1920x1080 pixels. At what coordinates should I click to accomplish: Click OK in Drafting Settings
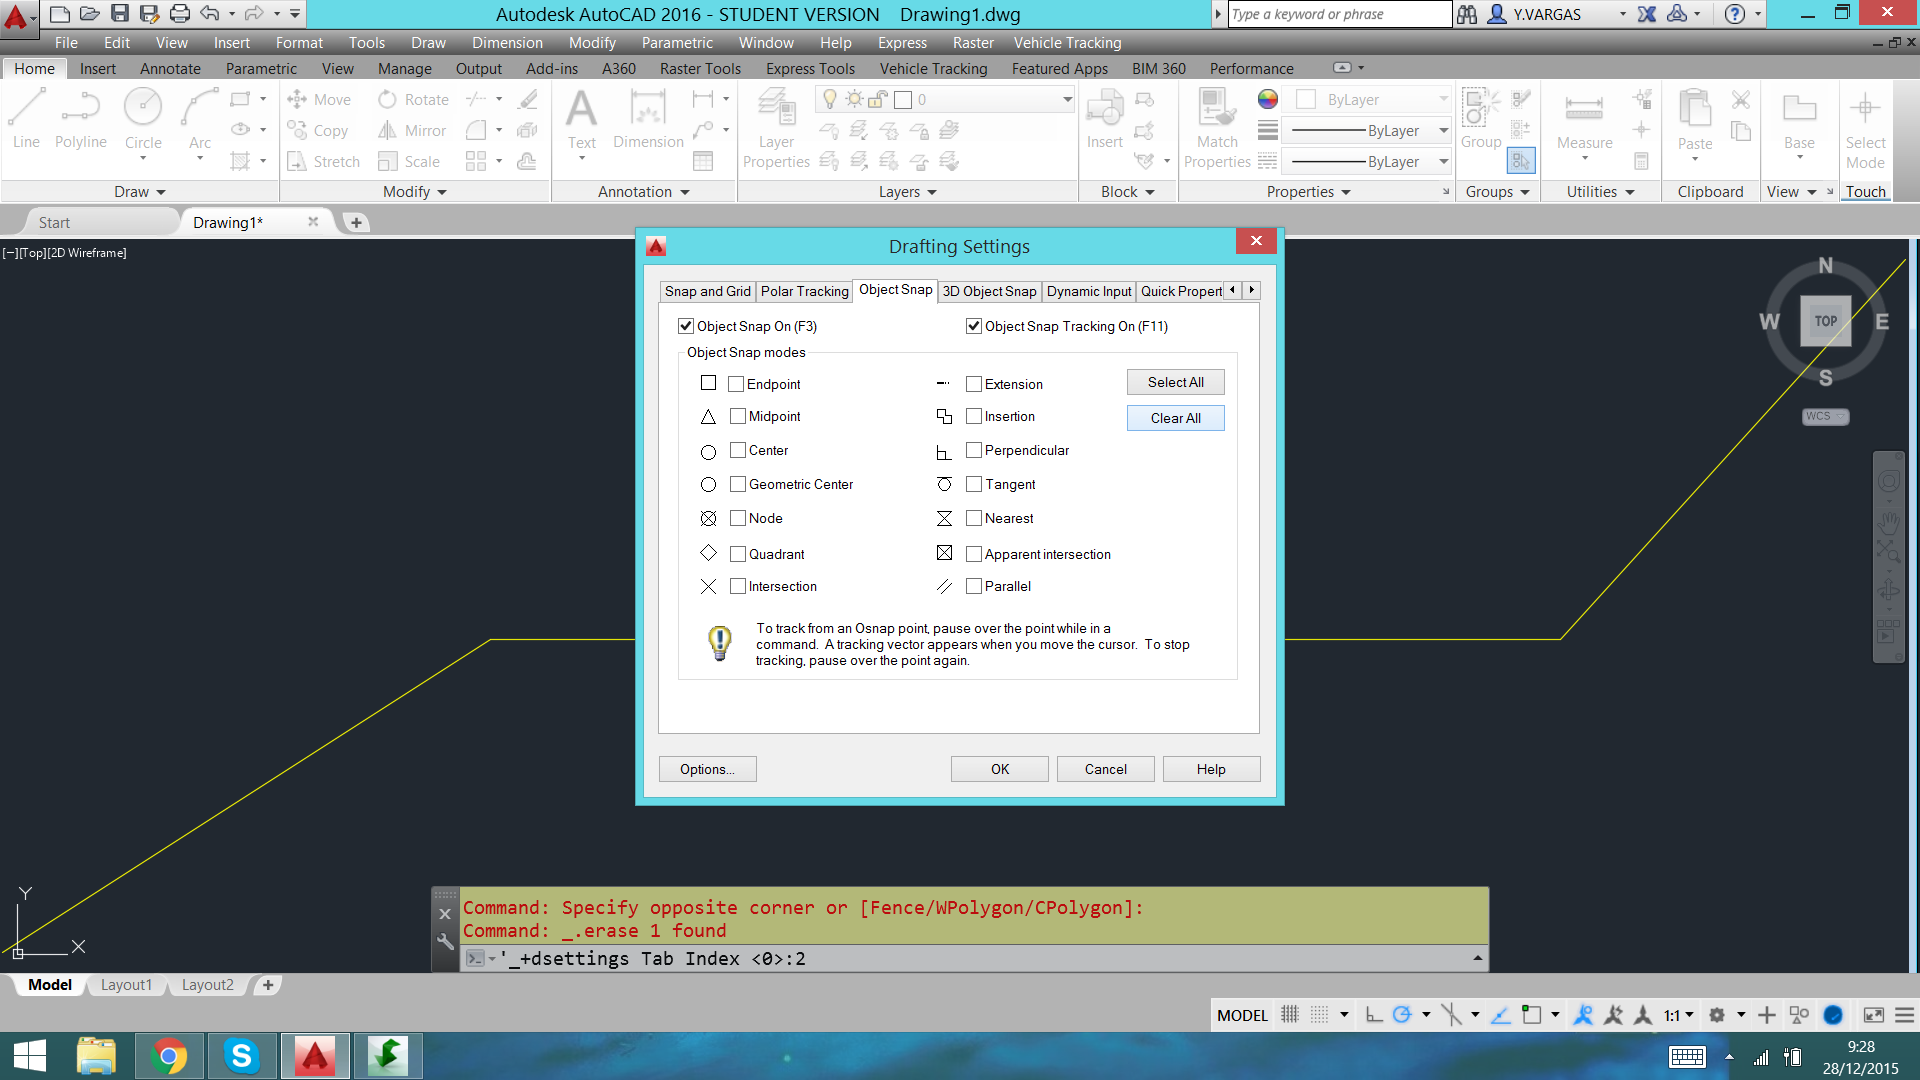(1000, 769)
